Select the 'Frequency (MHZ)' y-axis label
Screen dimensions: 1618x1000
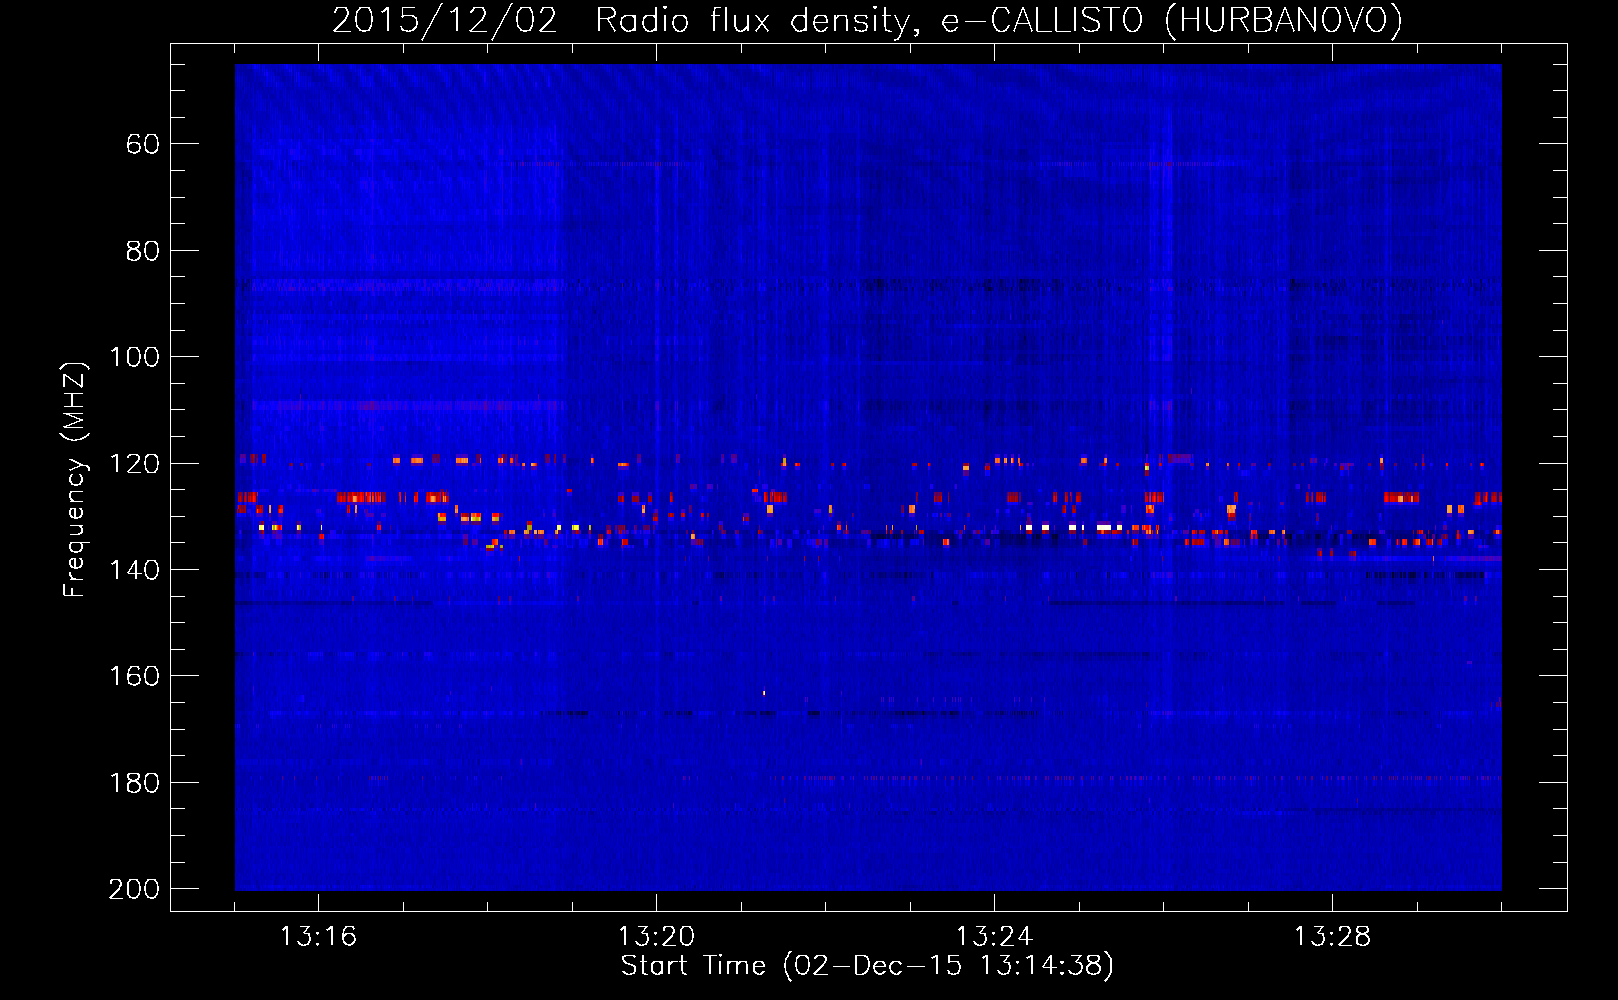point(75,479)
